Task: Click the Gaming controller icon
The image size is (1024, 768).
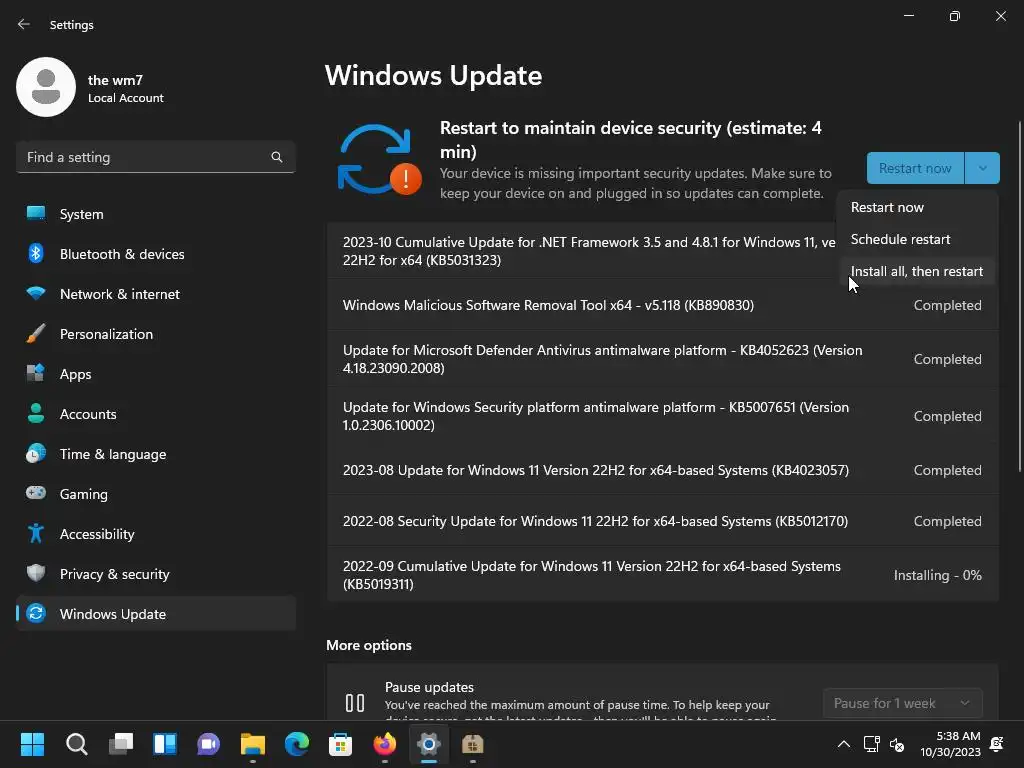Action: tap(36, 492)
